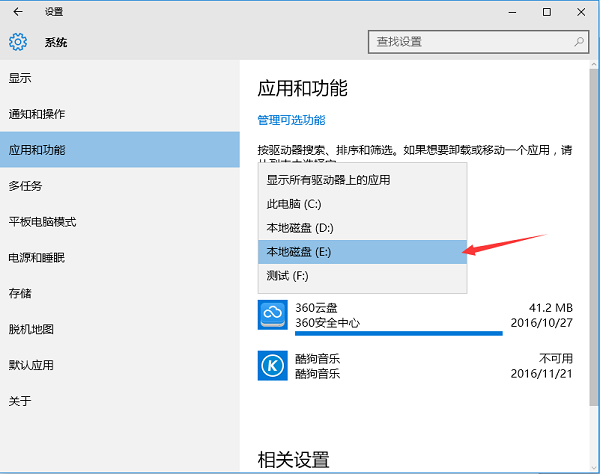Choose 本地磁盘 (D:) drive option
Viewport: 600px width, 474px height.
point(300,228)
